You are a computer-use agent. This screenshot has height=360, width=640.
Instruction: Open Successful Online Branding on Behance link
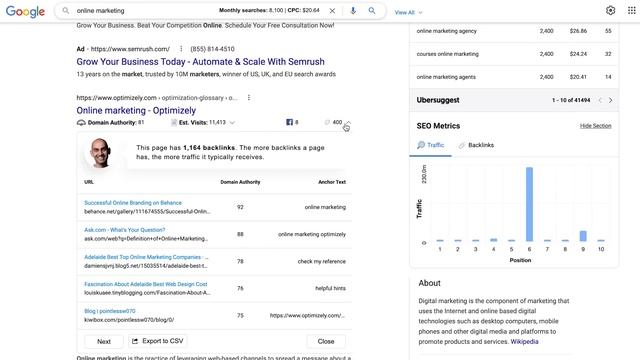pos(133,202)
